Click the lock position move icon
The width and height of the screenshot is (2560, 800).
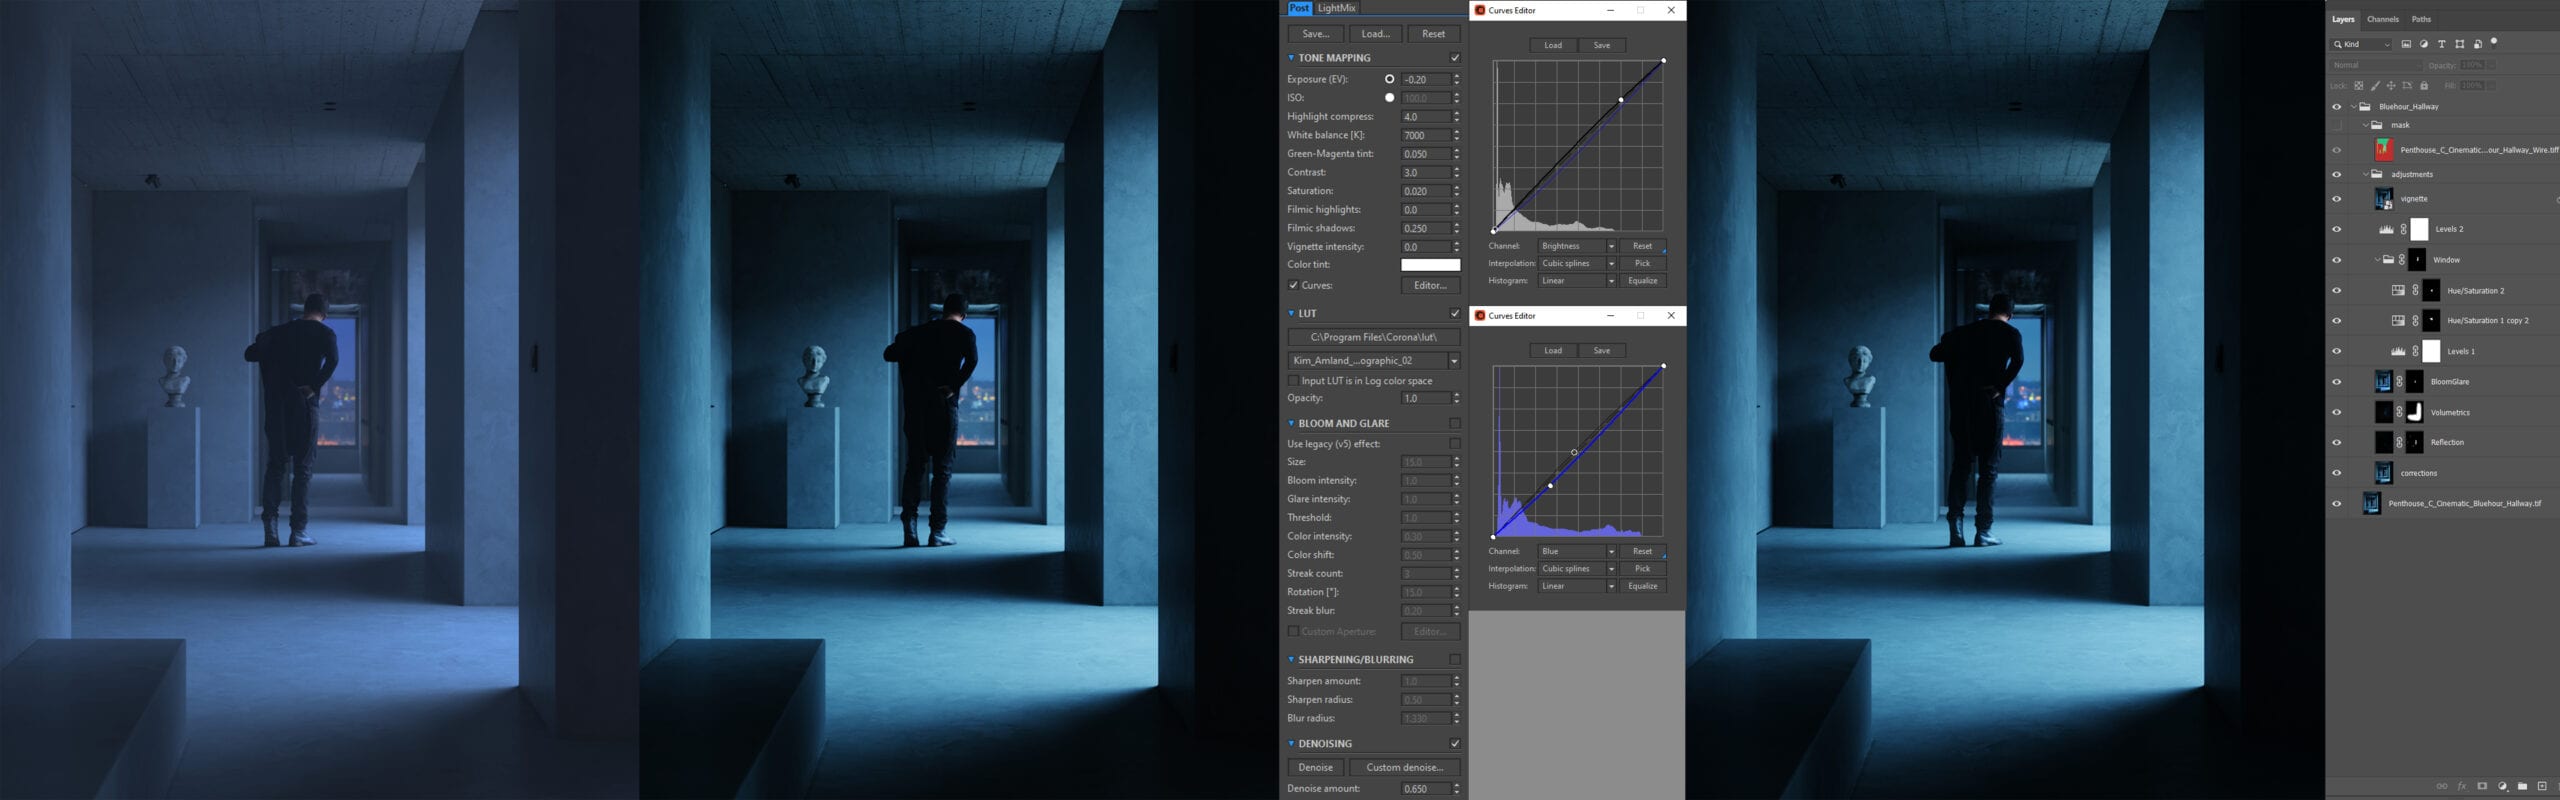click(x=2391, y=86)
